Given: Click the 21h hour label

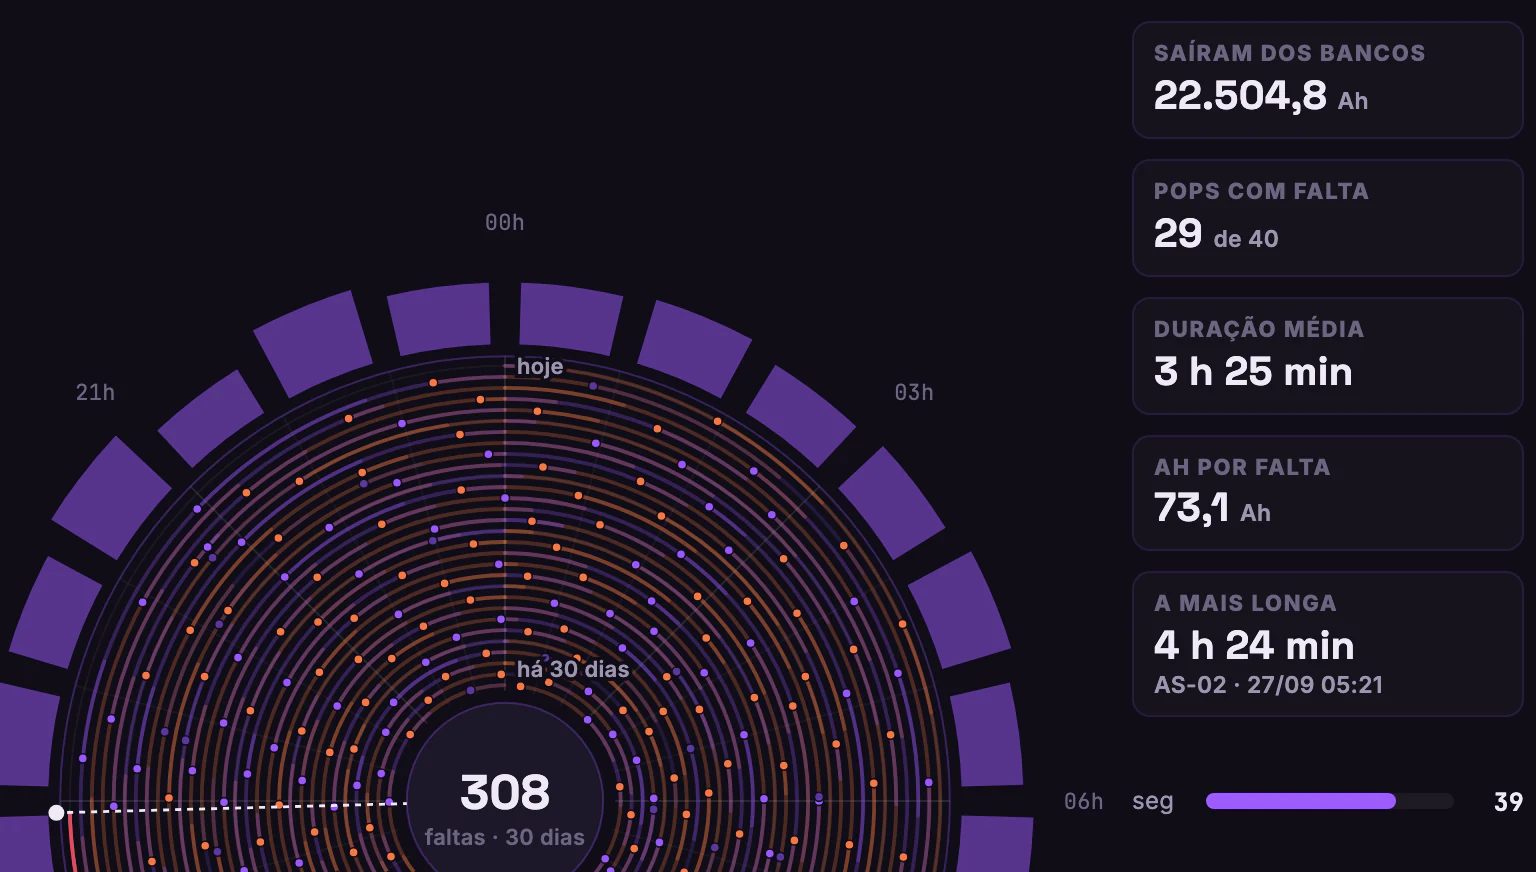Looking at the screenshot, I should [95, 393].
